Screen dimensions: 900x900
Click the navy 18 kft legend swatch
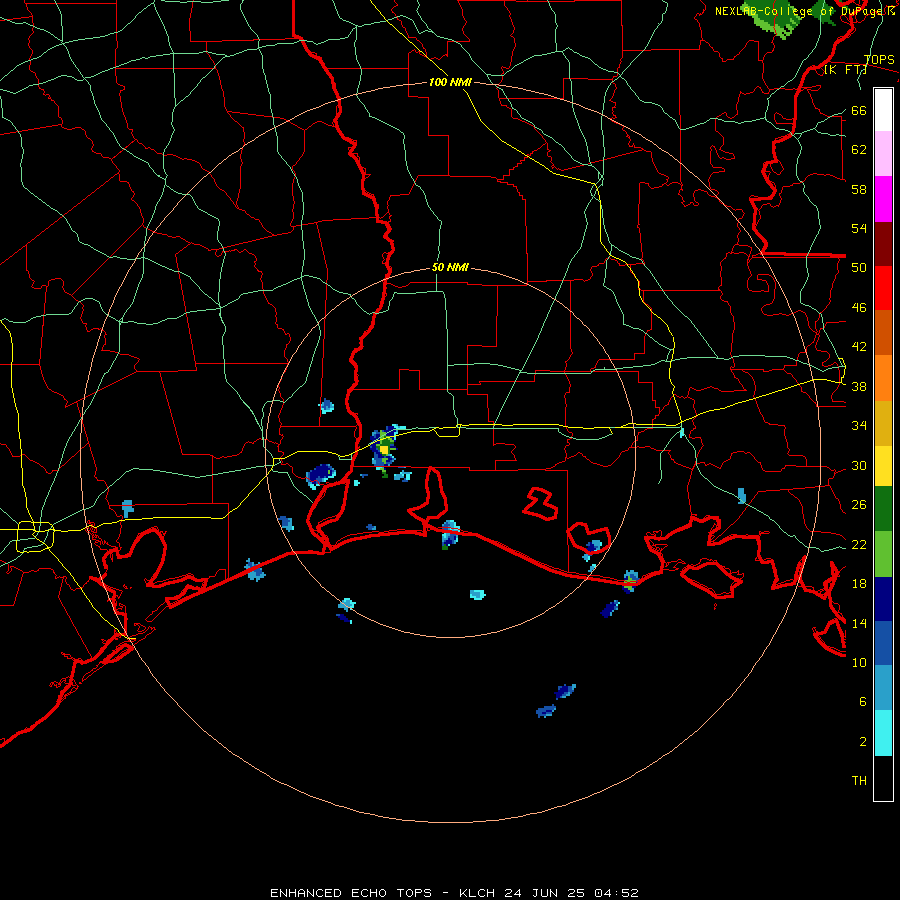883,599
